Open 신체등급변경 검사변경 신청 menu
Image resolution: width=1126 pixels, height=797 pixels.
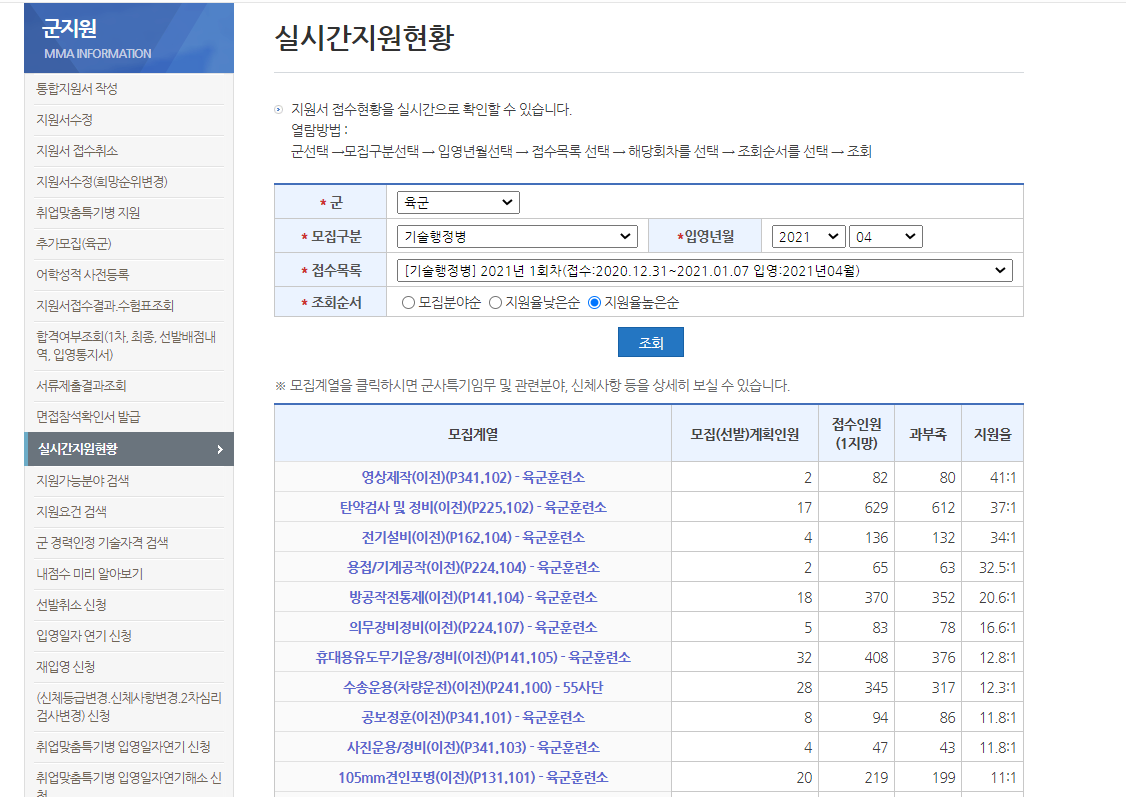pyautogui.click(x=129, y=707)
